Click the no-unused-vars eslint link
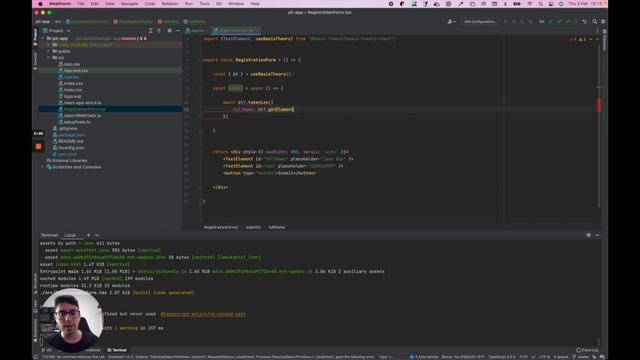Image resolution: width=640 pixels, height=360 pixels. click(x=203, y=314)
